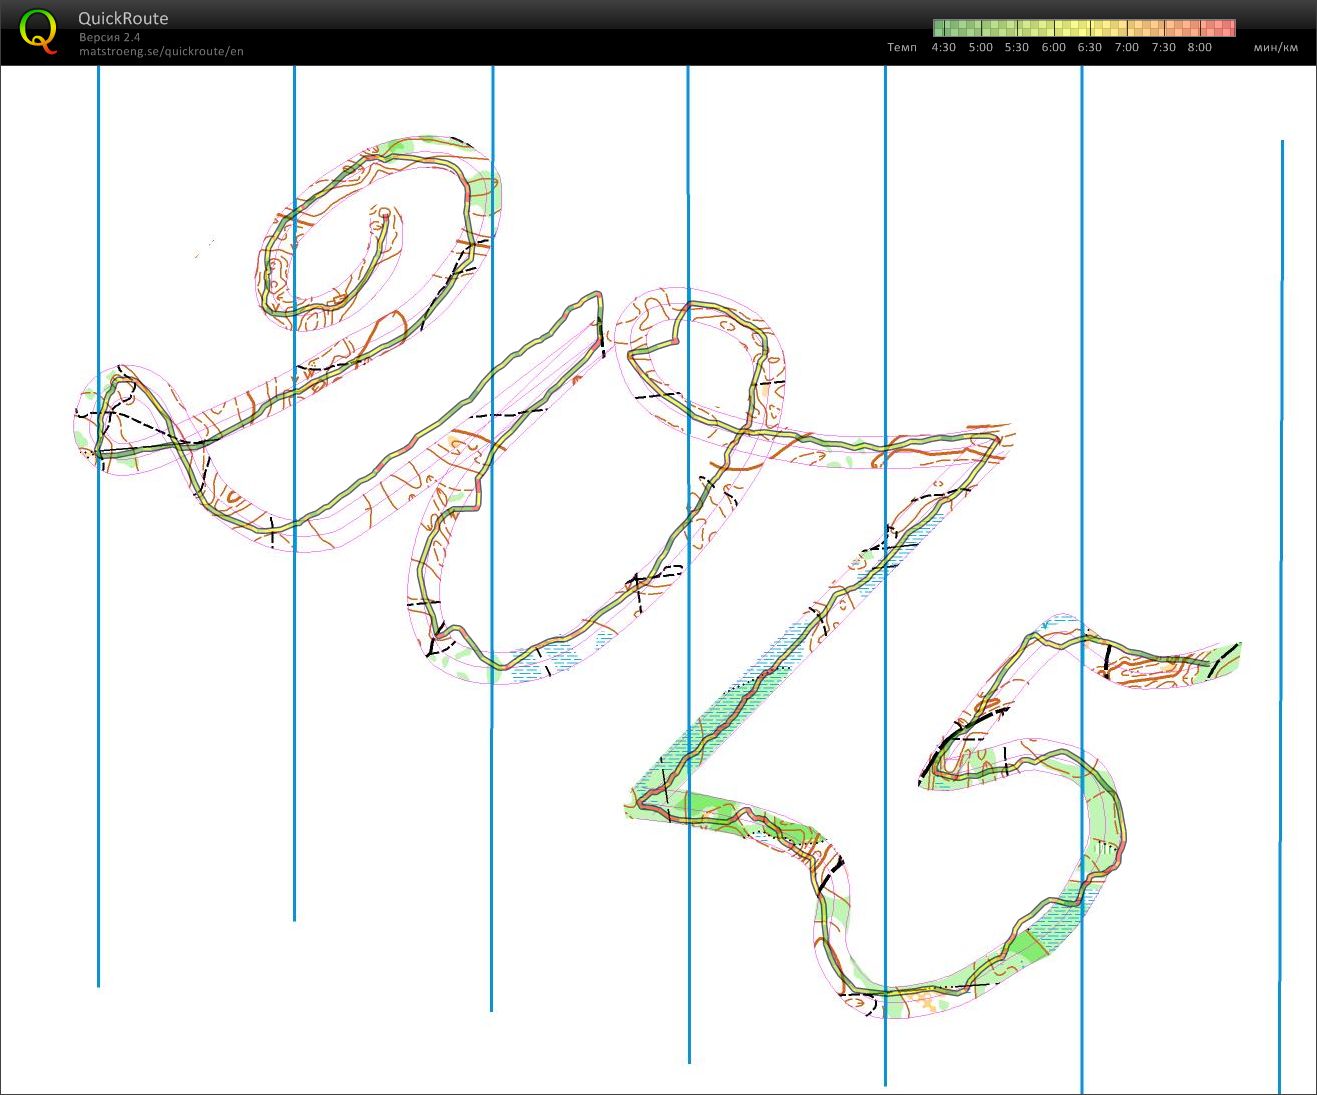Select the 7:00 pace scale label

coord(1126,47)
